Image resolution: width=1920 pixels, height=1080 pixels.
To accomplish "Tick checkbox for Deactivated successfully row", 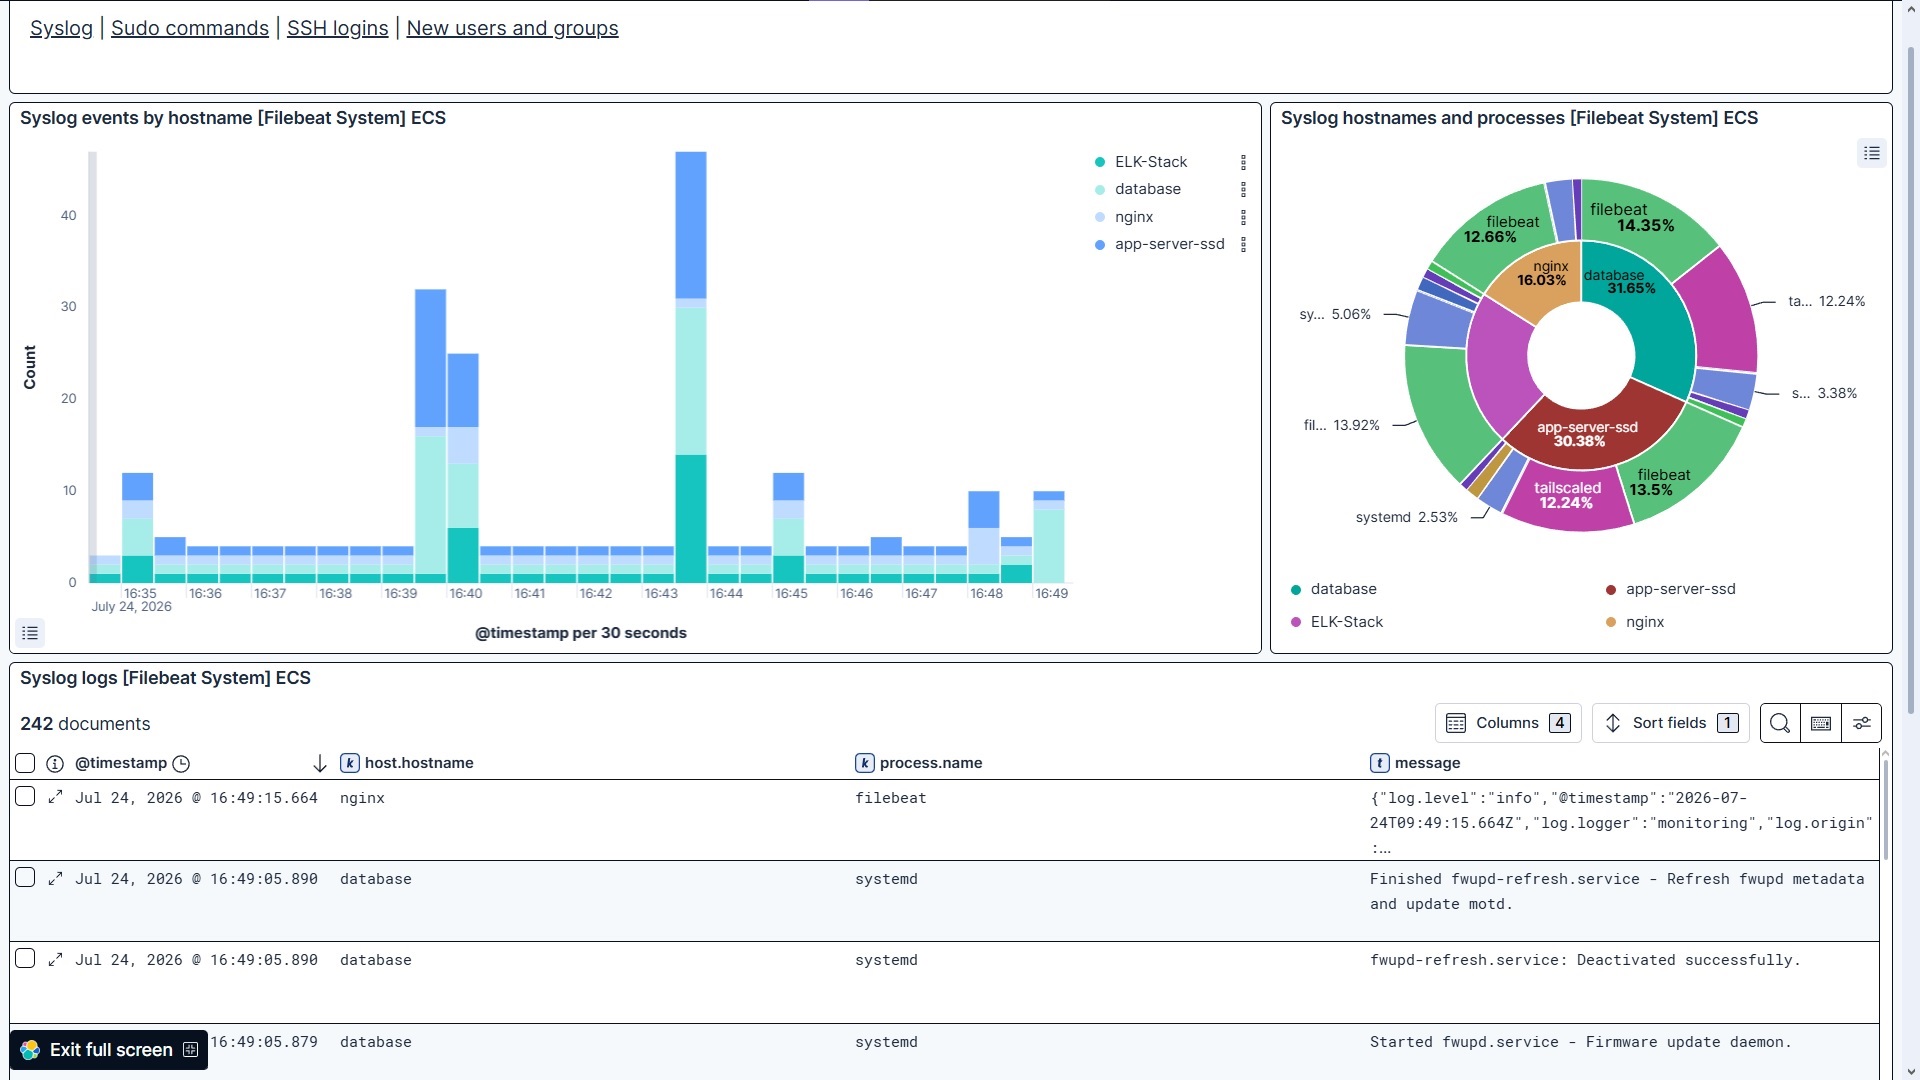I will 25,959.
